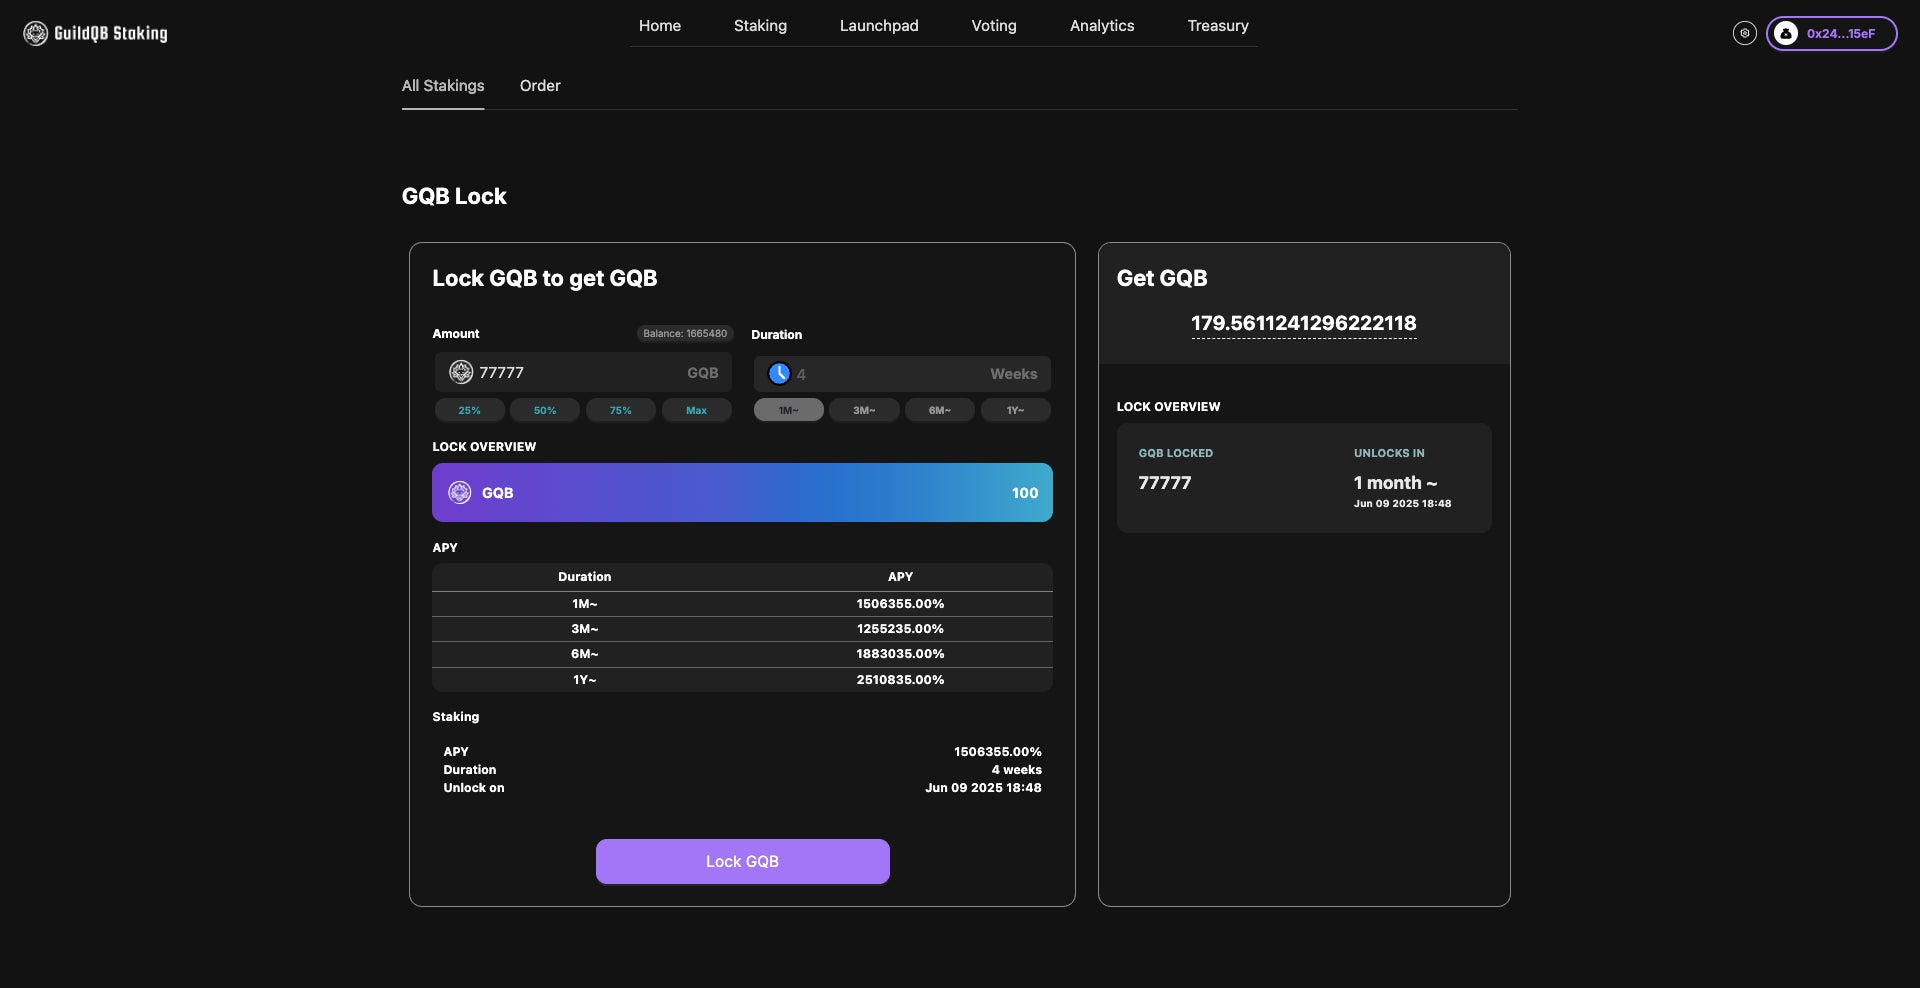
Task: Click the GQB token icon in Amount field
Action: 461,372
